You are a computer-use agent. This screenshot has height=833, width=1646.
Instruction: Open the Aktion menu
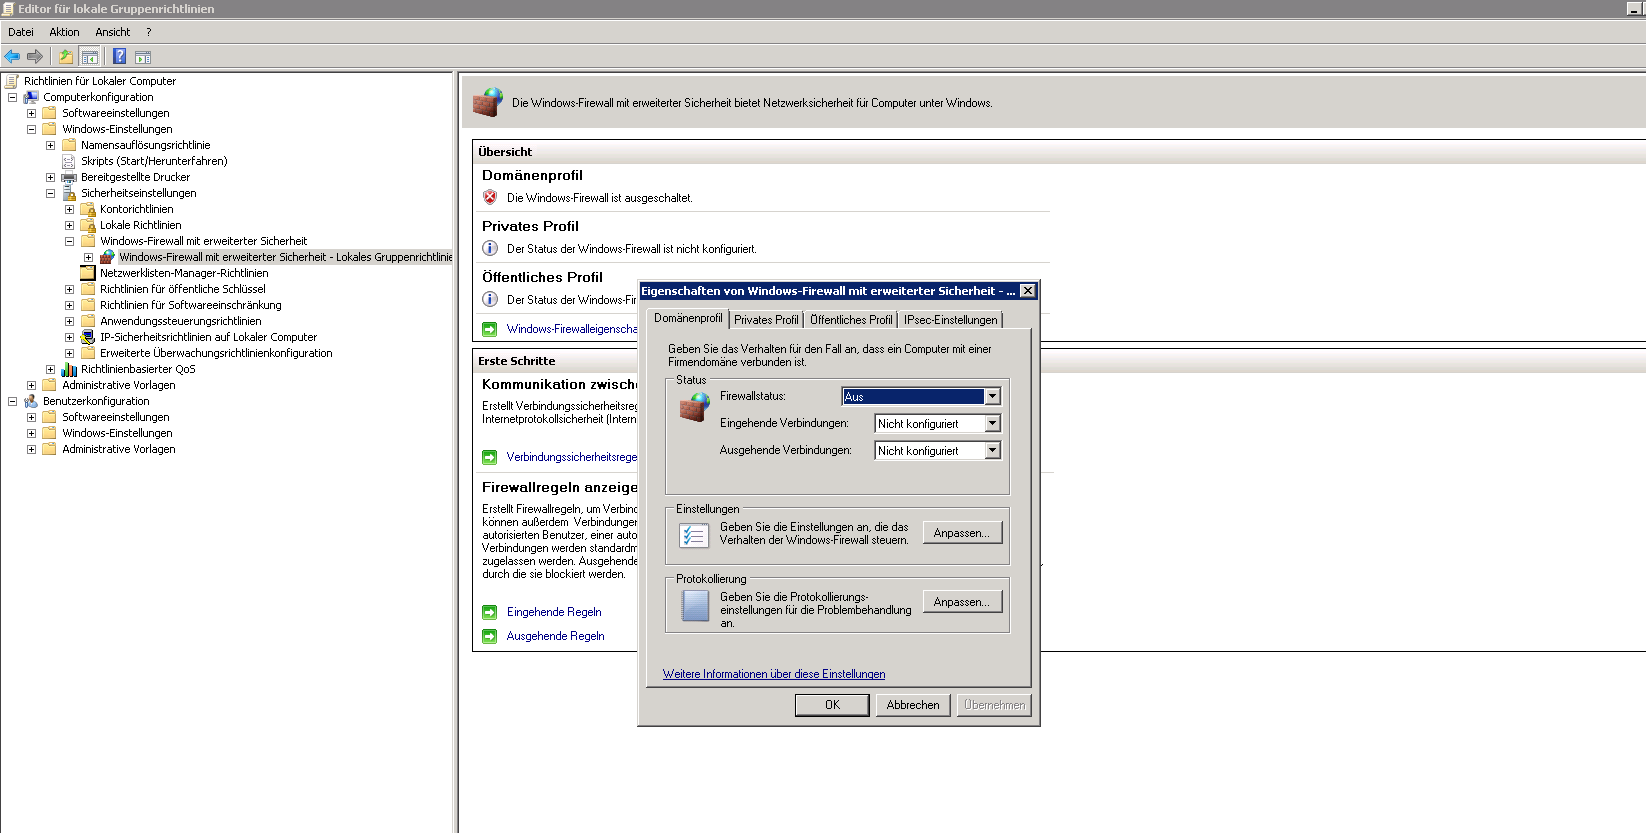[64, 32]
